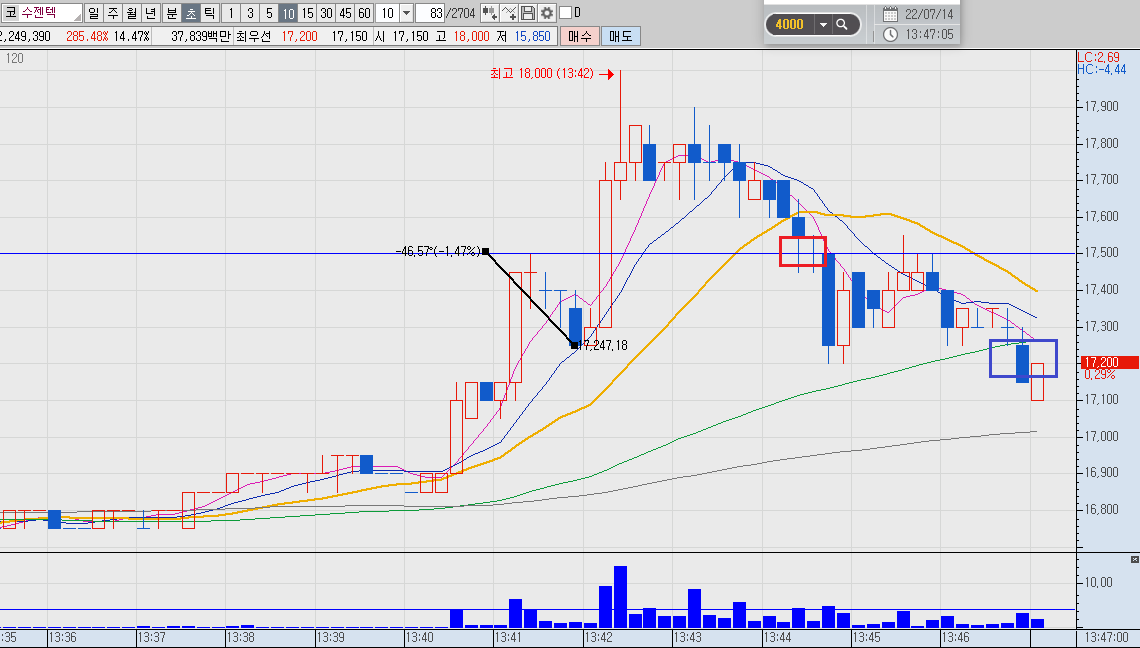Click the clock time icon
The width and height of the screenshot is (1140, 648).
[x=891, y=34]
